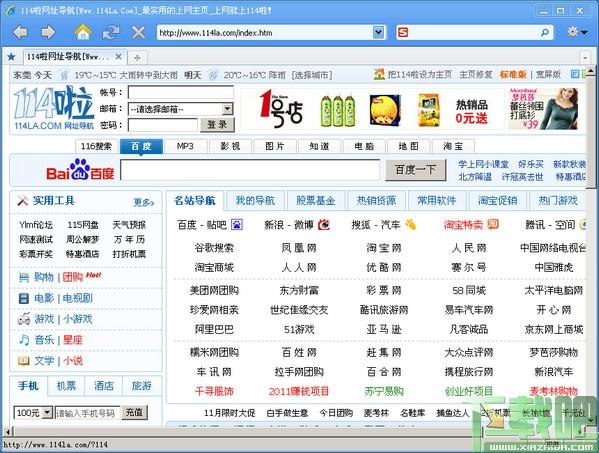Open the 更多 link in 实用工具

pyautogui.click(x=144, y=202)
